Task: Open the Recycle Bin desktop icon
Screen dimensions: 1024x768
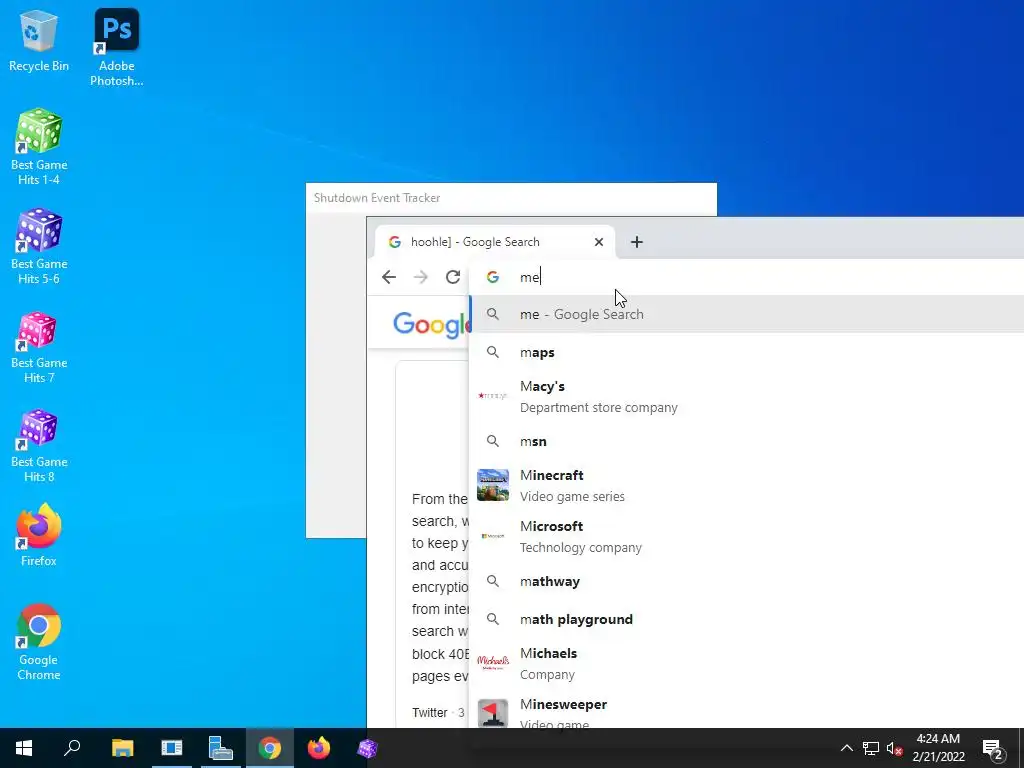Action: [x=39, y=40]
